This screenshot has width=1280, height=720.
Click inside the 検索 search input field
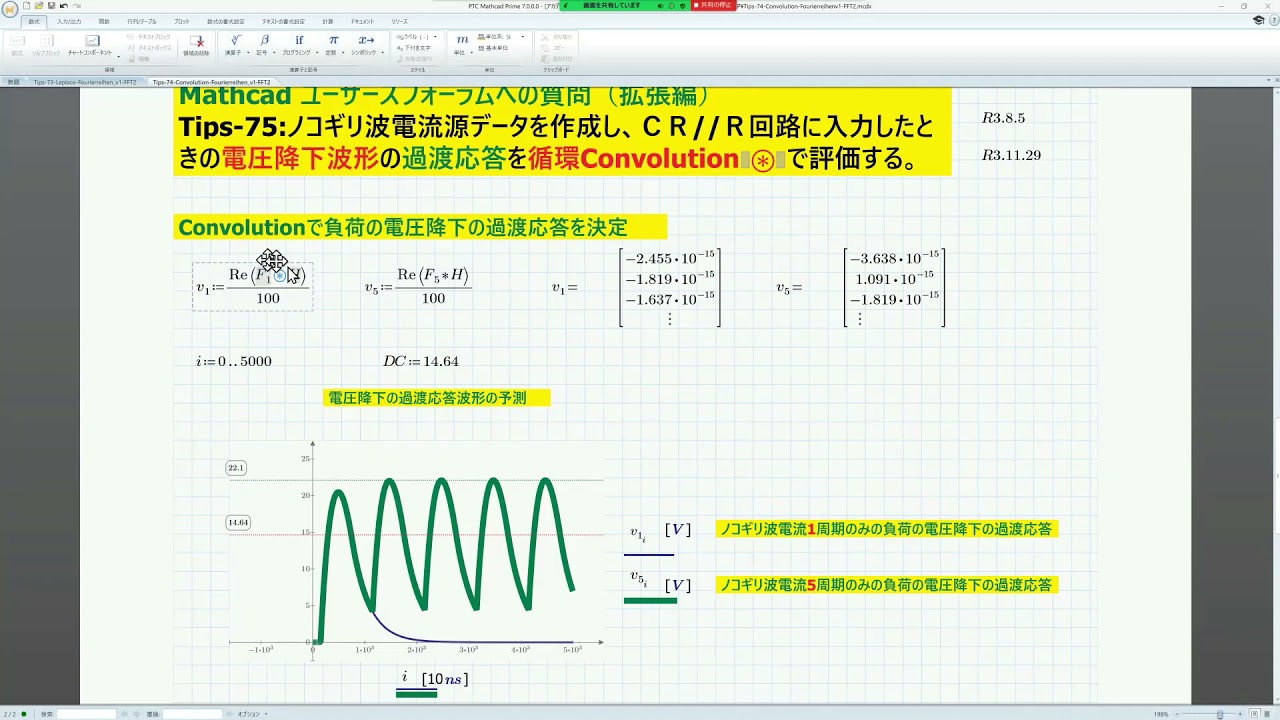click(86, 714)
